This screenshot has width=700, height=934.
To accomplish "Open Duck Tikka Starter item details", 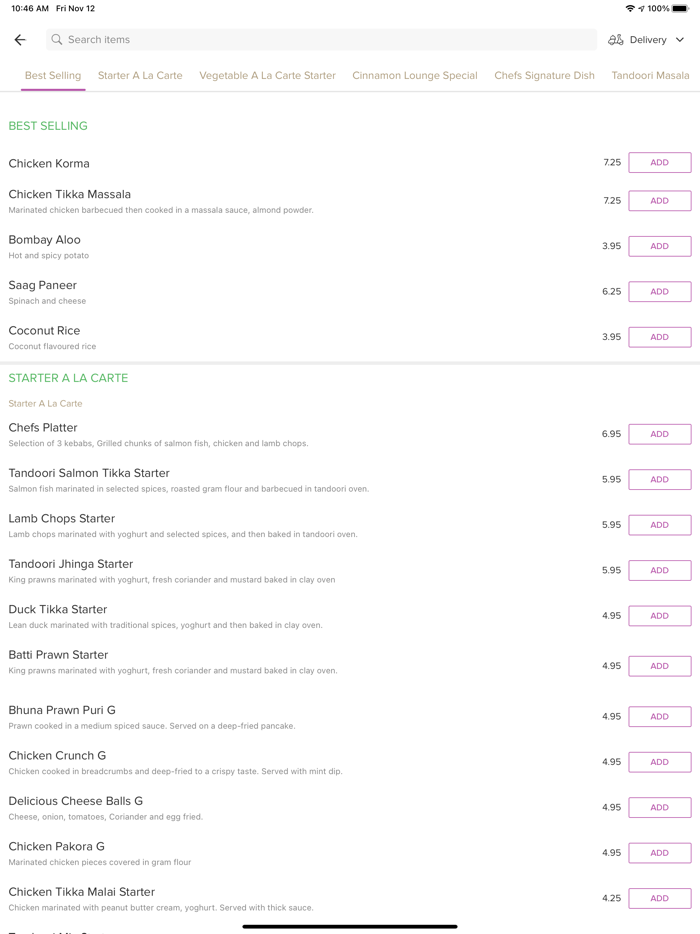I will [x=58, y=610].
